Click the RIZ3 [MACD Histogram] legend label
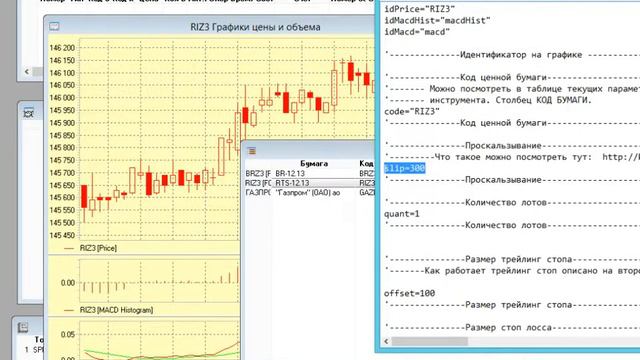Screen dimensions: 640x360 tap(116, 310)
